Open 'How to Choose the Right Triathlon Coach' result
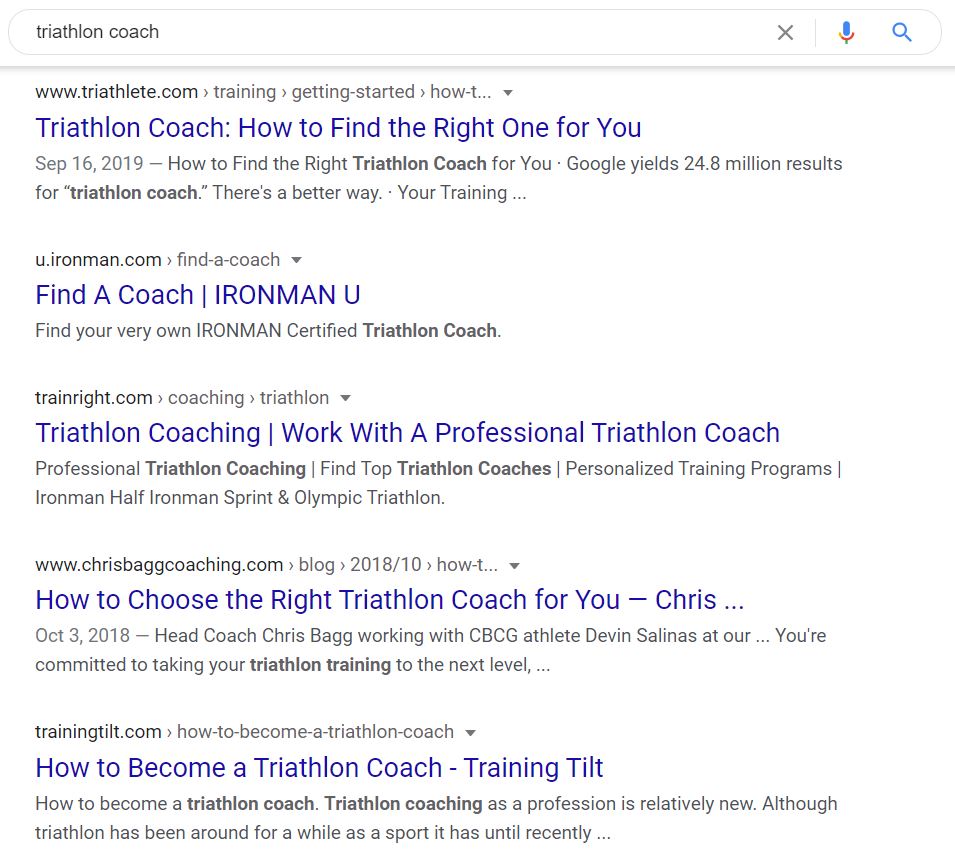Viewport: 955px width, 854px height. click(x=390, y=600)
